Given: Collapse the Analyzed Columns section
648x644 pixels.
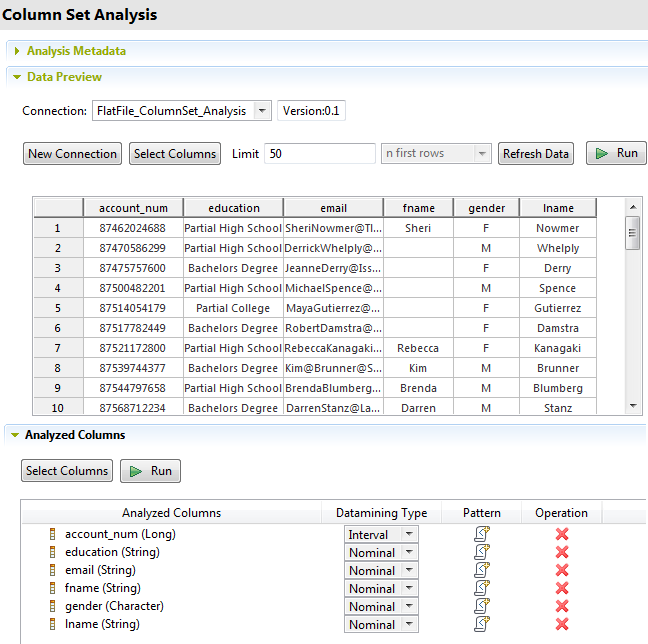Looking at the screenshot, I should (12, 435).
